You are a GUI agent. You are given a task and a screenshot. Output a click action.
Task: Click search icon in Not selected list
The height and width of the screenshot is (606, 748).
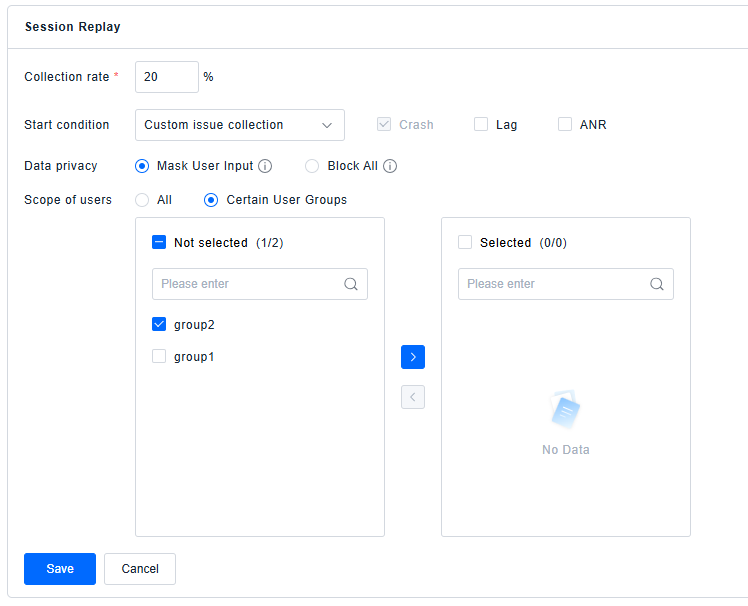click(x=351, y=284)
